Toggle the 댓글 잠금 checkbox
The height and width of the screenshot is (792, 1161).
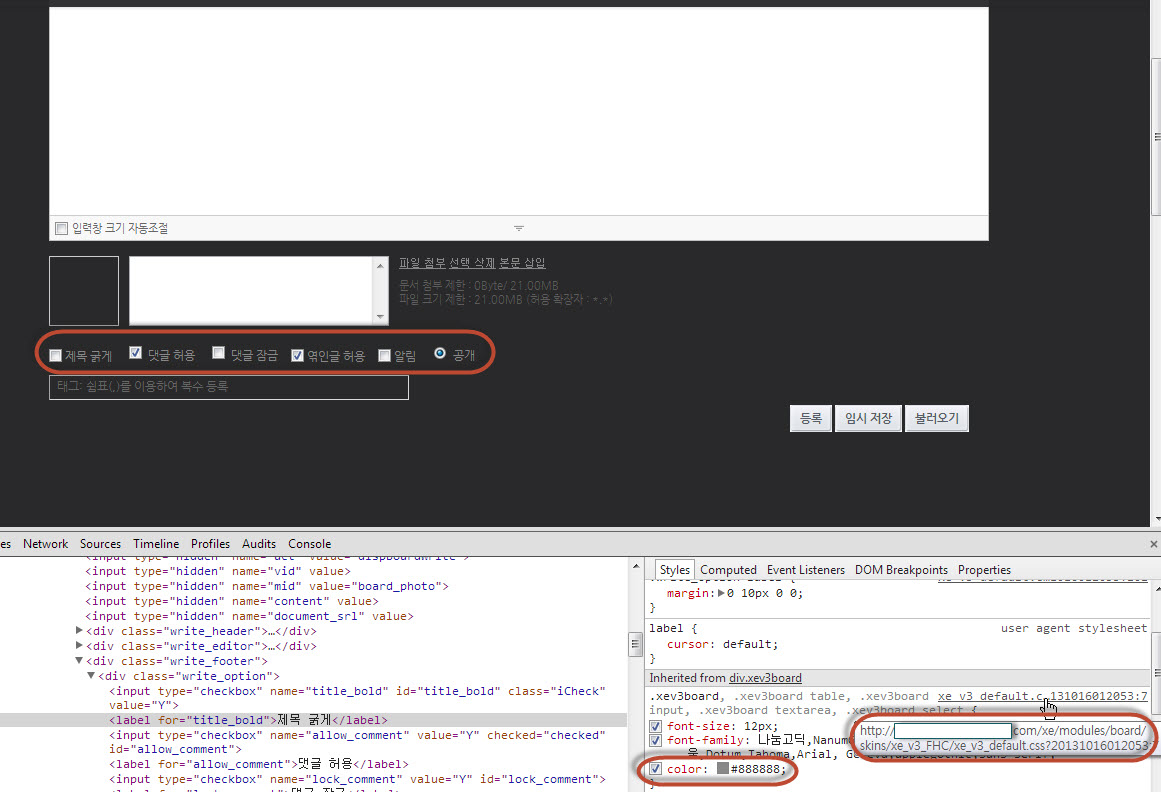218,354
